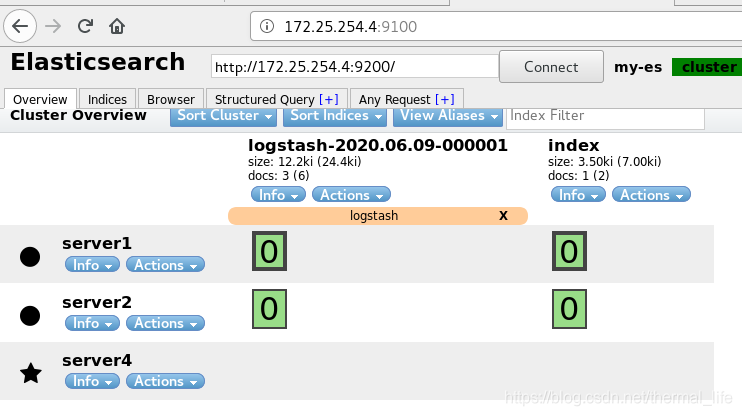Screen dimensions: 742x416
Task: Click the size: 3.50ki (7.00ki) text
Action: (604, 162)
